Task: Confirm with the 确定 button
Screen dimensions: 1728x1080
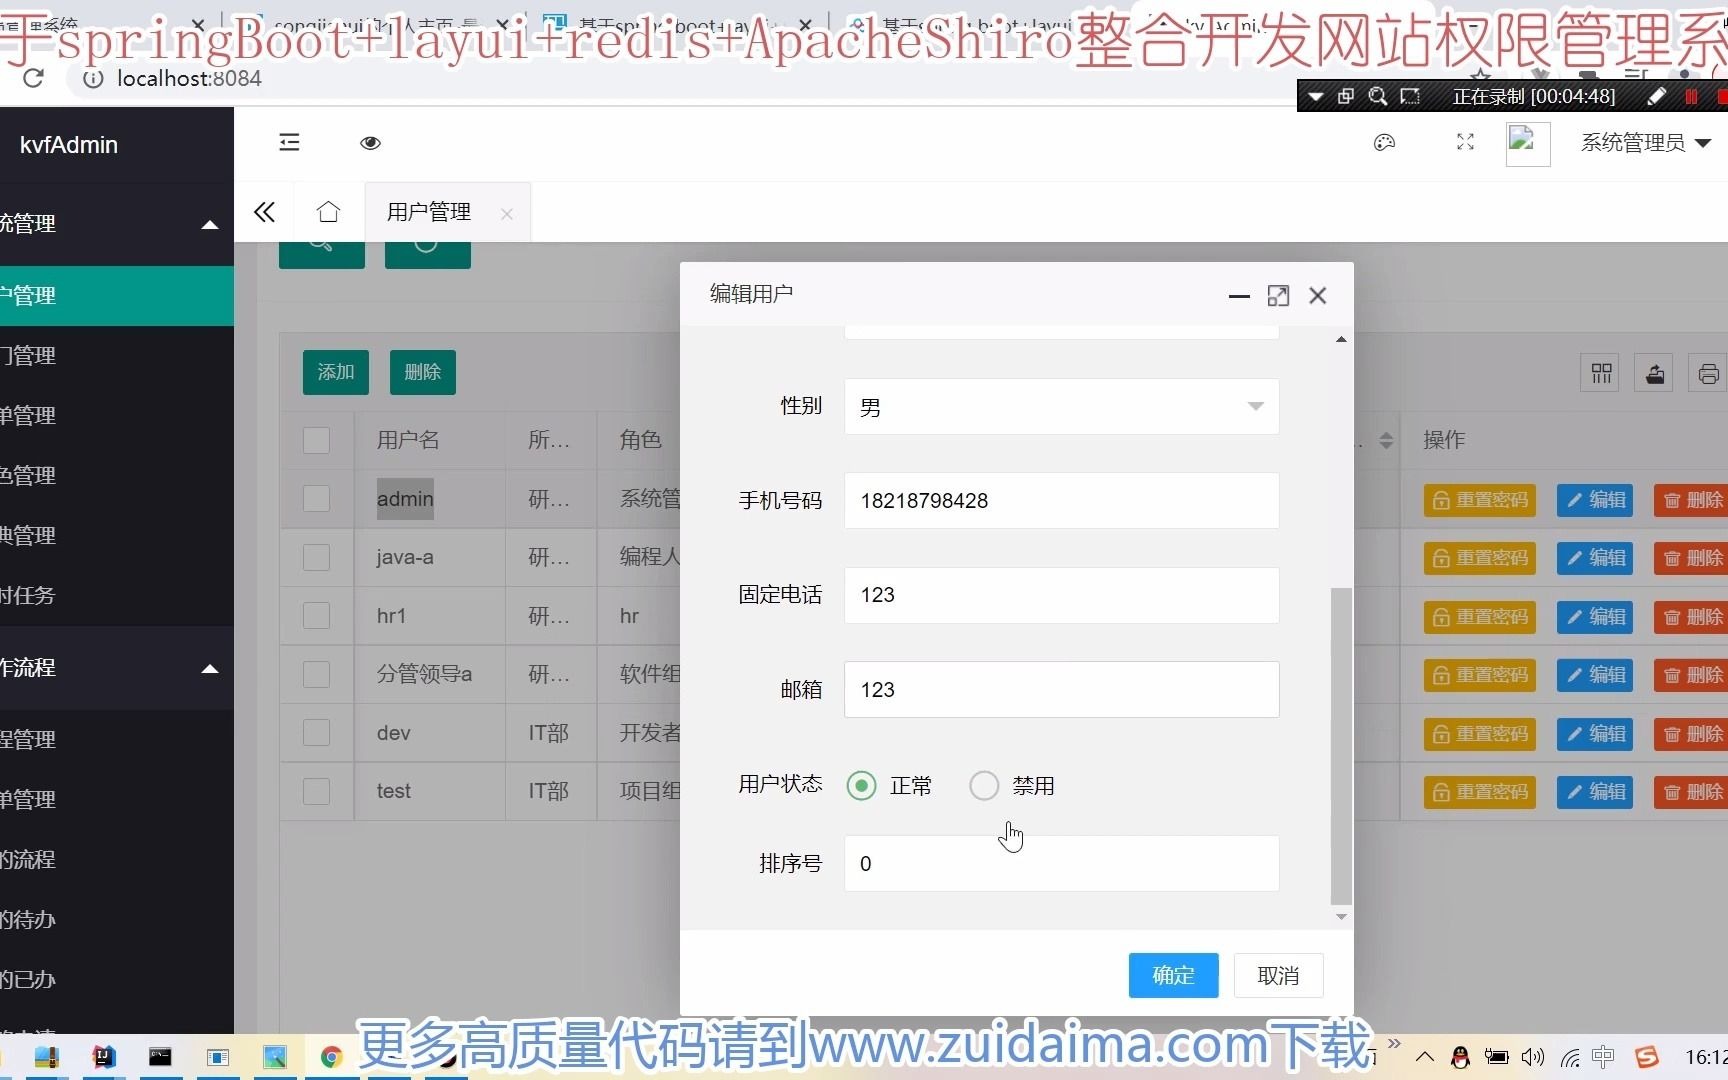Action: tap(1173, 975)
